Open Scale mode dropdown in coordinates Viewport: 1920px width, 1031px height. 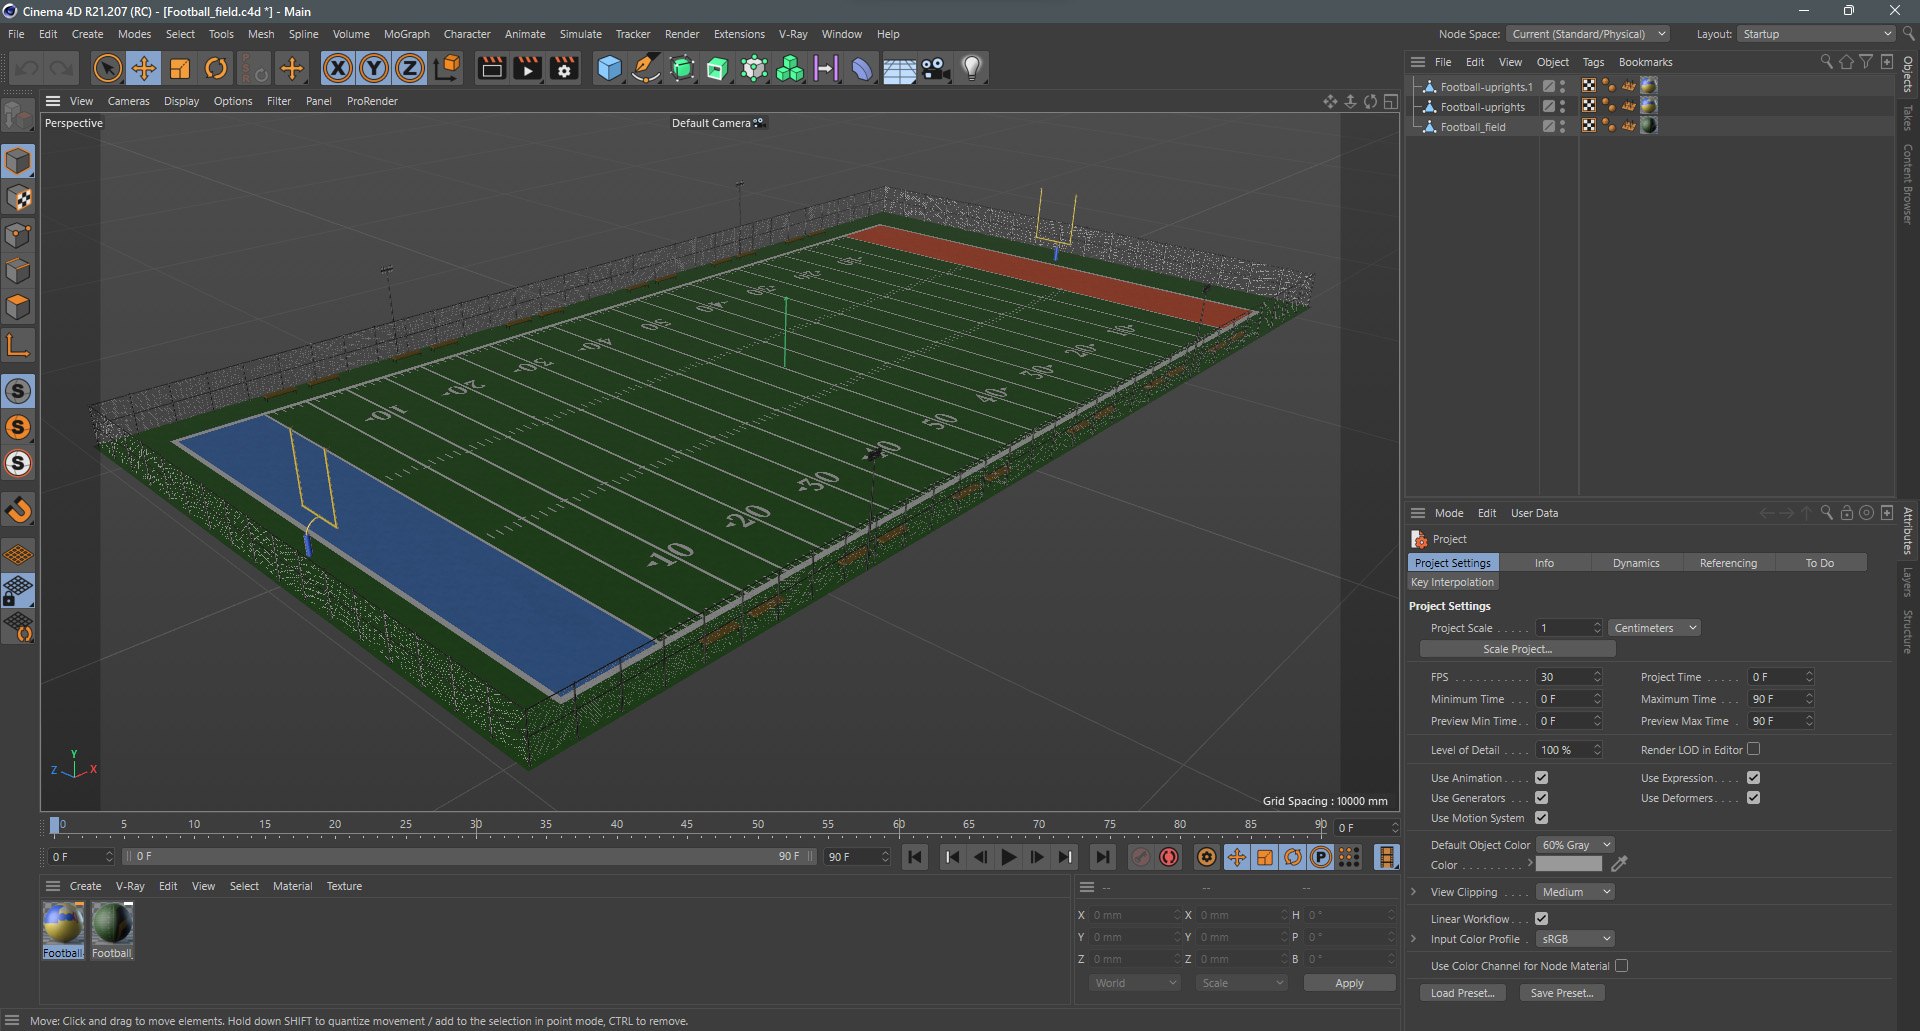tap(1241, 983)
